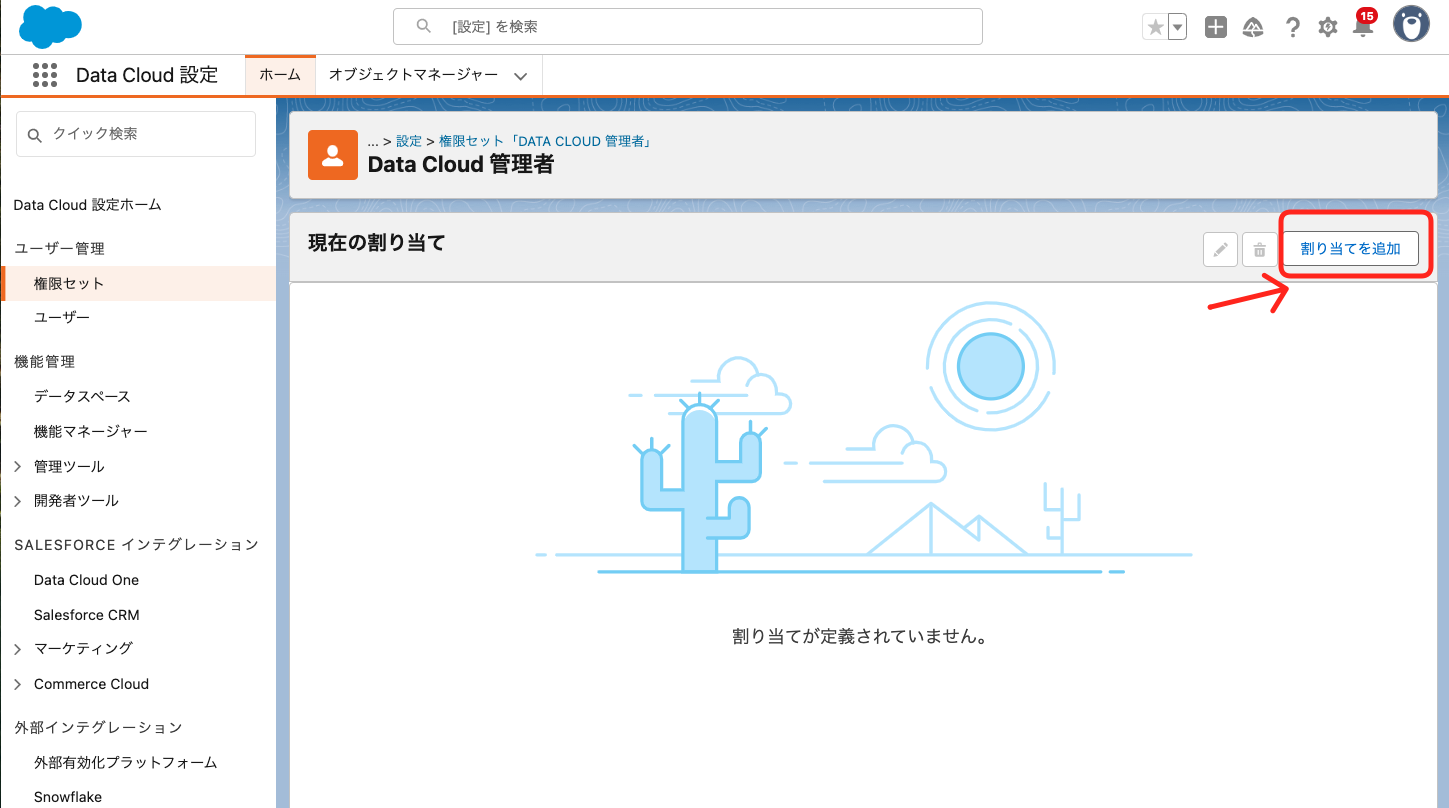Click the 割り当てが定義されていません。 message

860,636
